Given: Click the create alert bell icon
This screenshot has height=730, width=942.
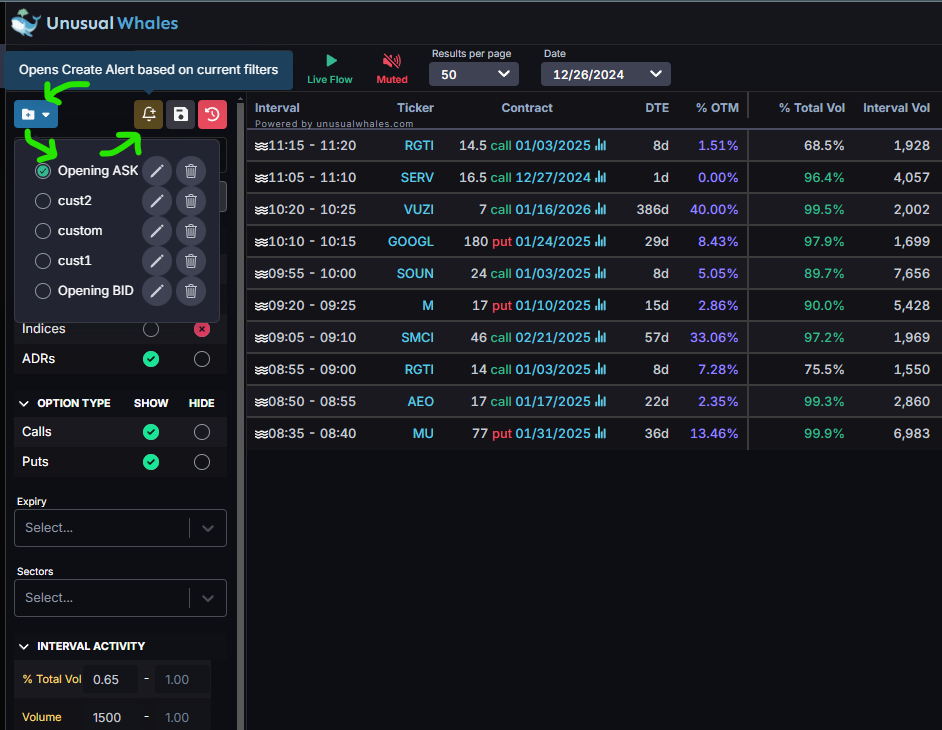Looking at the screenshot, I should [149, 114].
